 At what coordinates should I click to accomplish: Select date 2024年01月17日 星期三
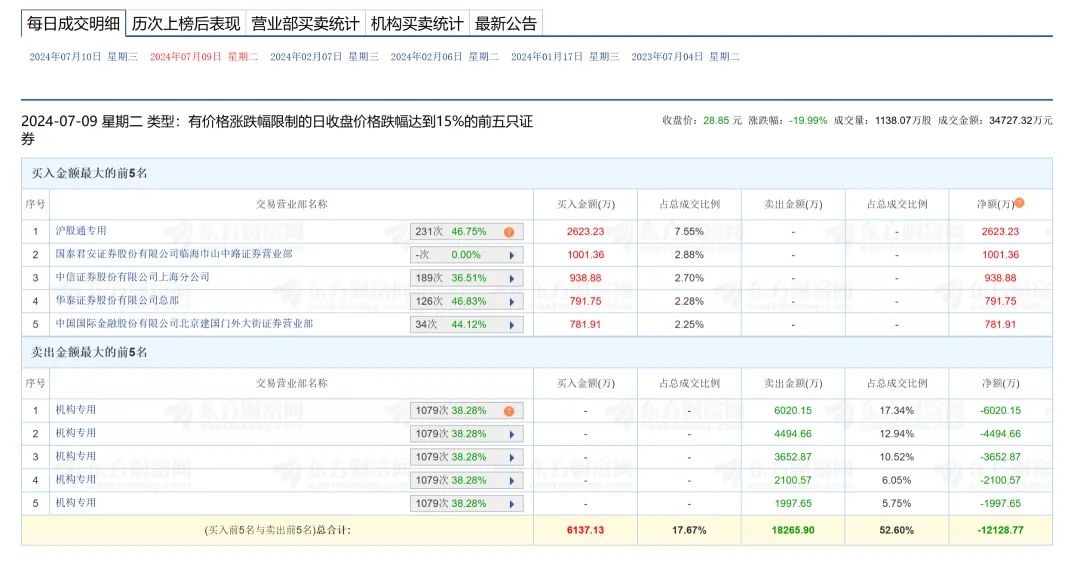pyautogui.click(x=565, y=57)
